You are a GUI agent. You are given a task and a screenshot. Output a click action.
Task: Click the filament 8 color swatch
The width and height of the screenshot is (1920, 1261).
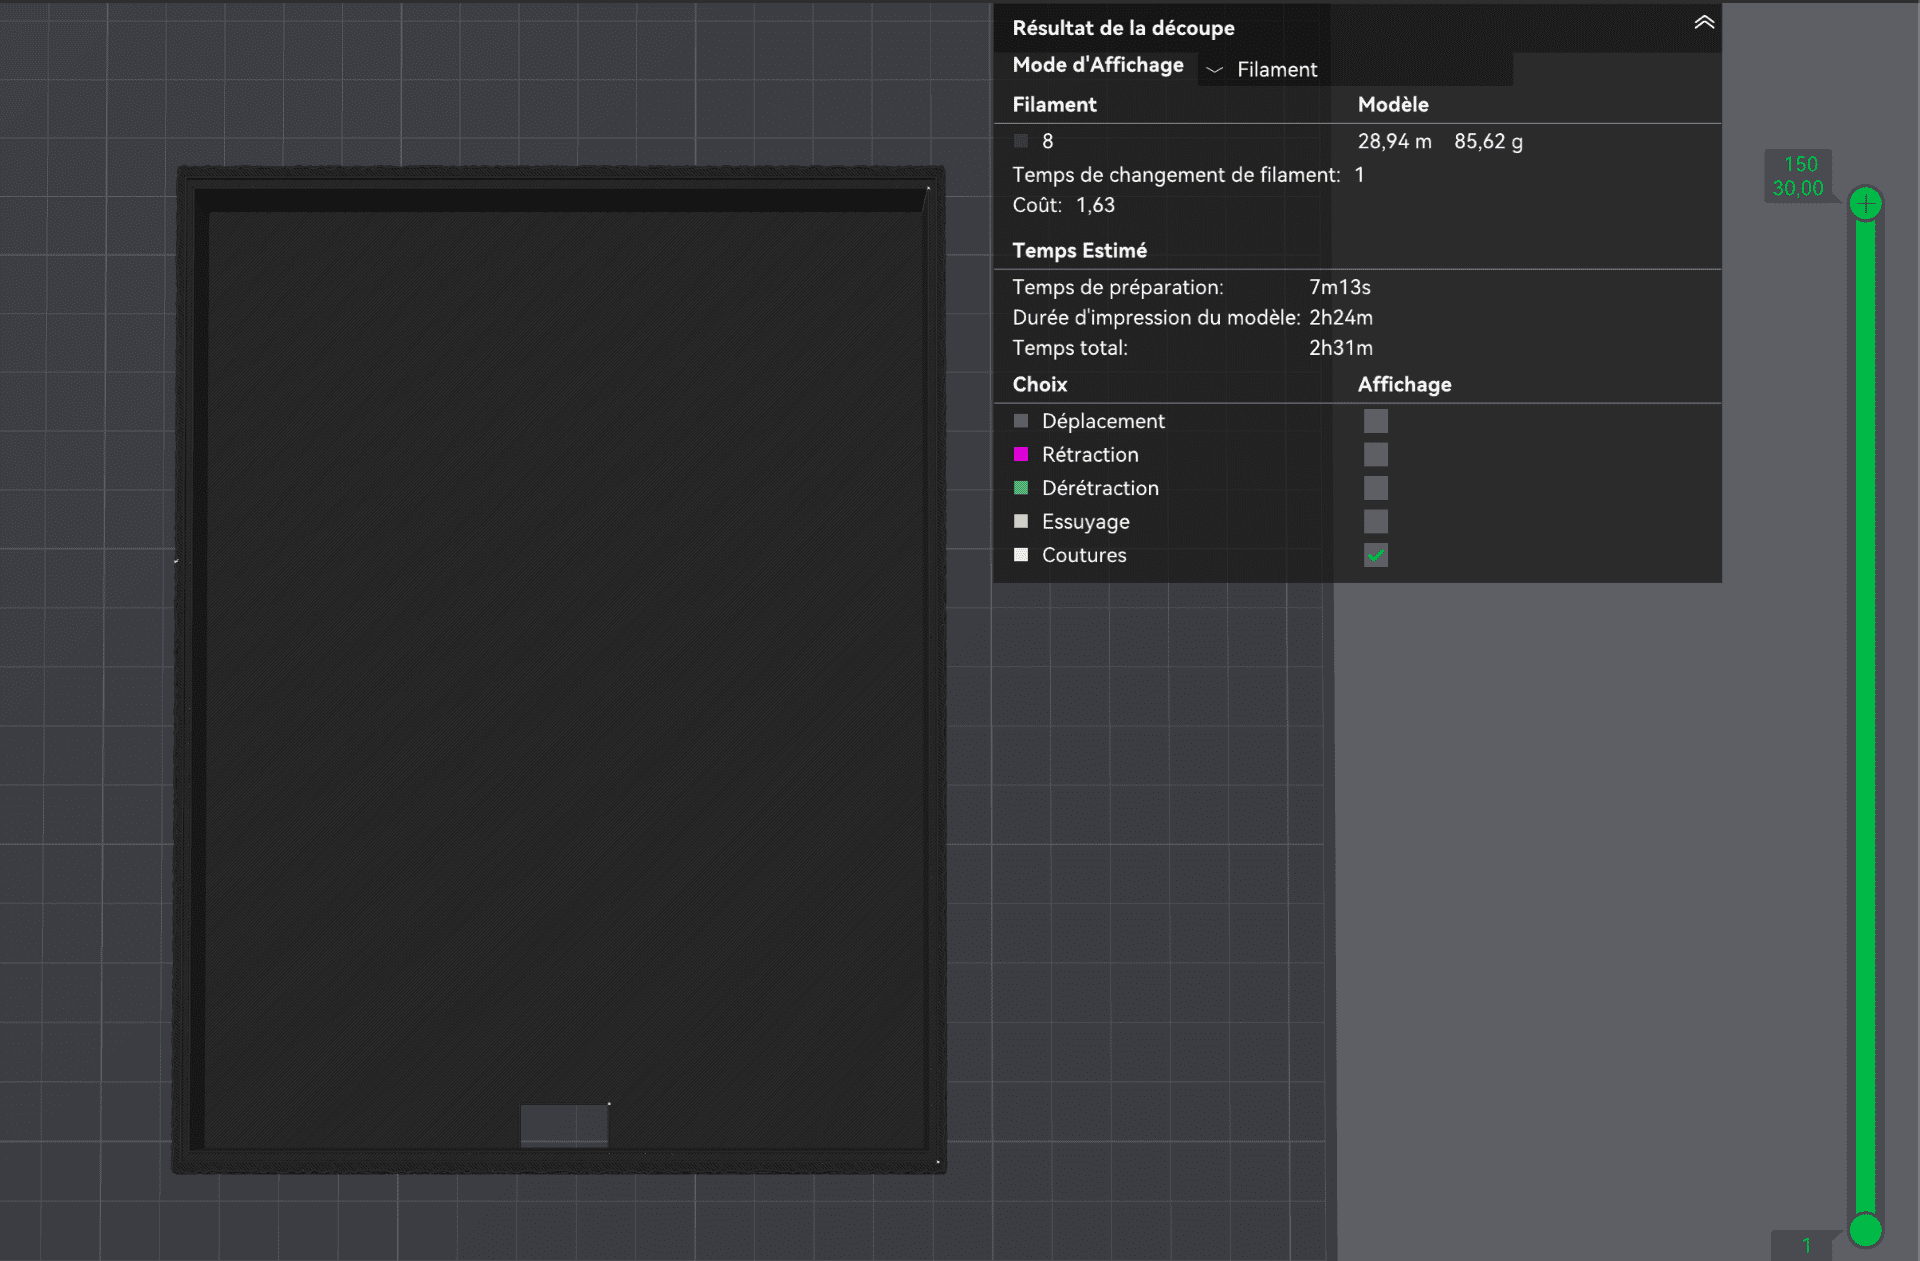point(1020,141)
